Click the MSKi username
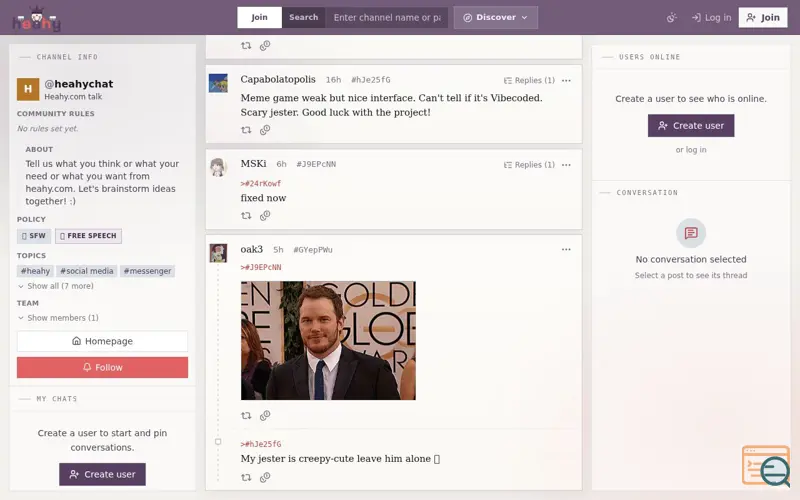Image resolution: width=800 pixels, height=500 pixels. 254,164
